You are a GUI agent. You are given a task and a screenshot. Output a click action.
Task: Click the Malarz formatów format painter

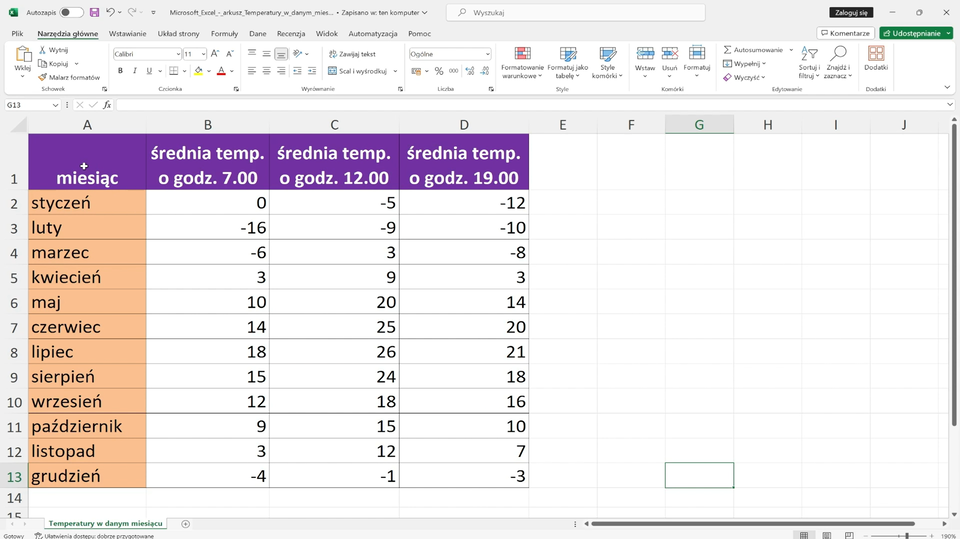(69, 77)
